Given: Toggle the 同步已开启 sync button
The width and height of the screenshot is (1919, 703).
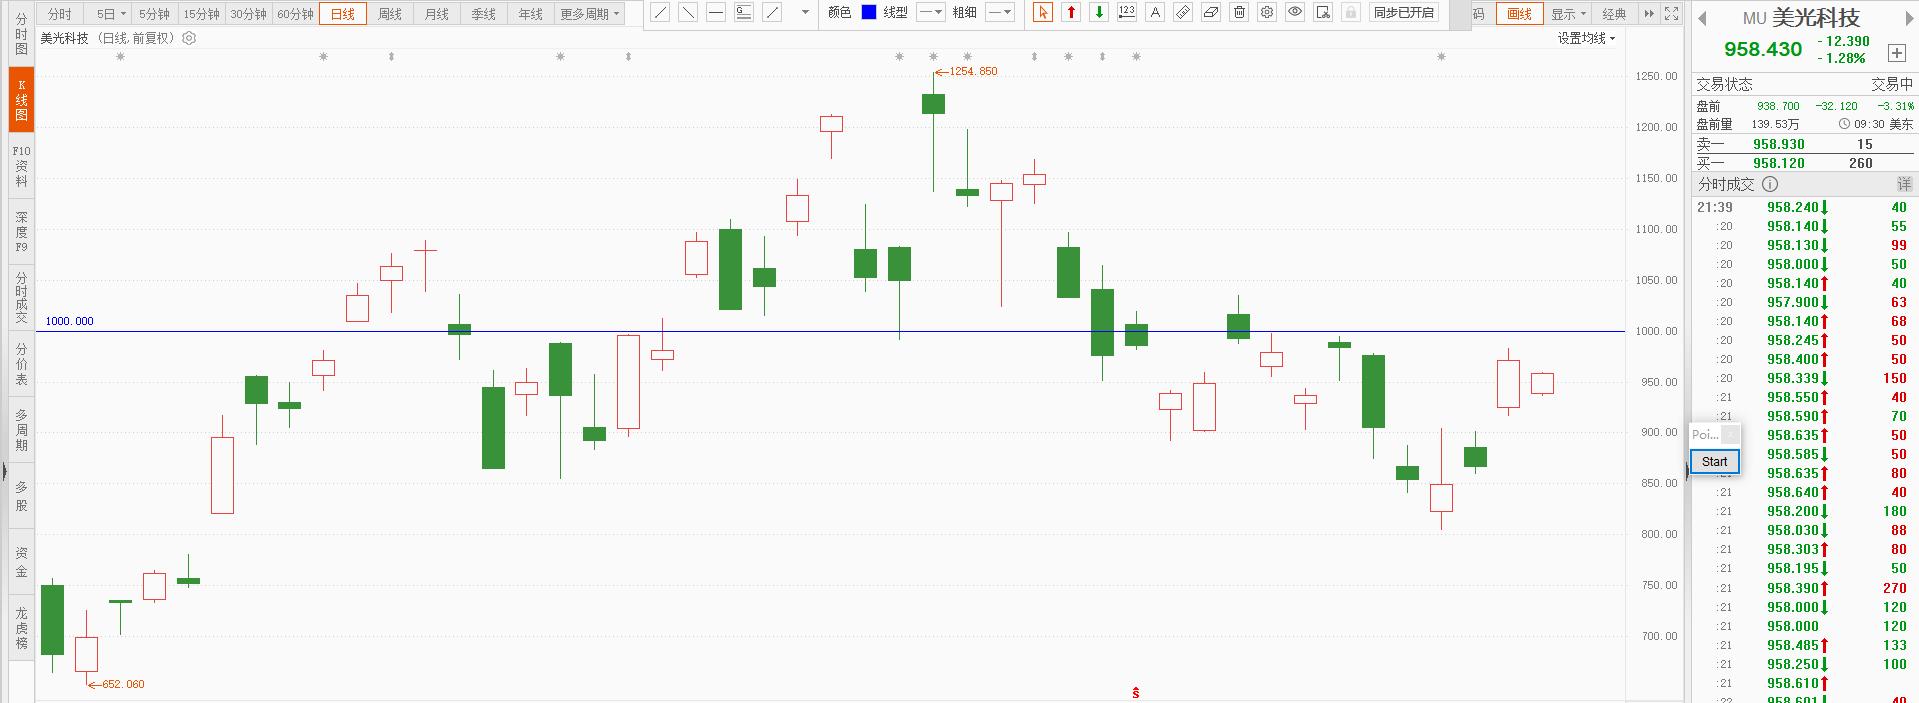Looking at the screenshot, I should (x=1403, y=12).
